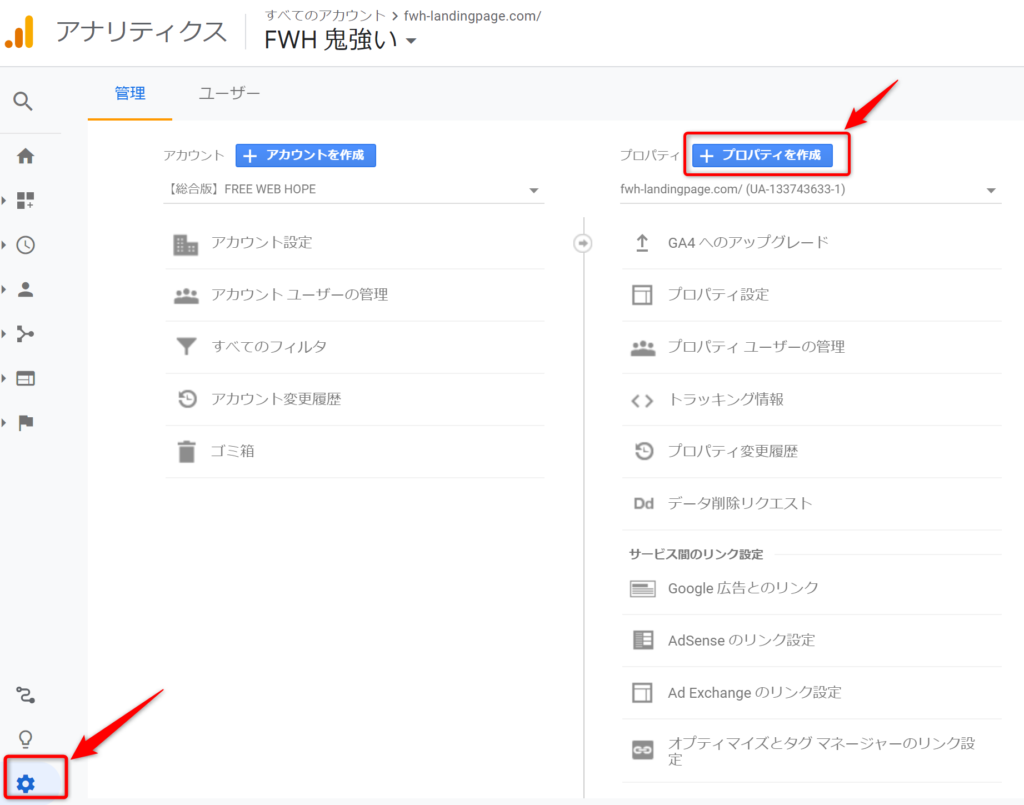Screen dimensions: 1024x805
Task: Click the Google 広告とのリンク icon
Action: pyautogui.click(x=643, y=589)
